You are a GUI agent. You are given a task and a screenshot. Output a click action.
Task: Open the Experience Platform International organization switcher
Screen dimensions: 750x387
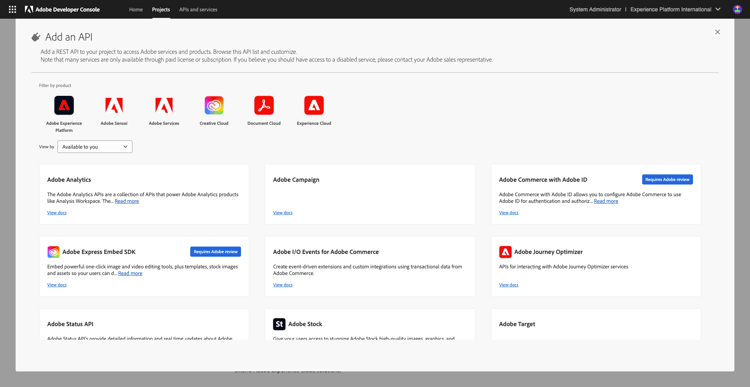click(x=675, y=9)
